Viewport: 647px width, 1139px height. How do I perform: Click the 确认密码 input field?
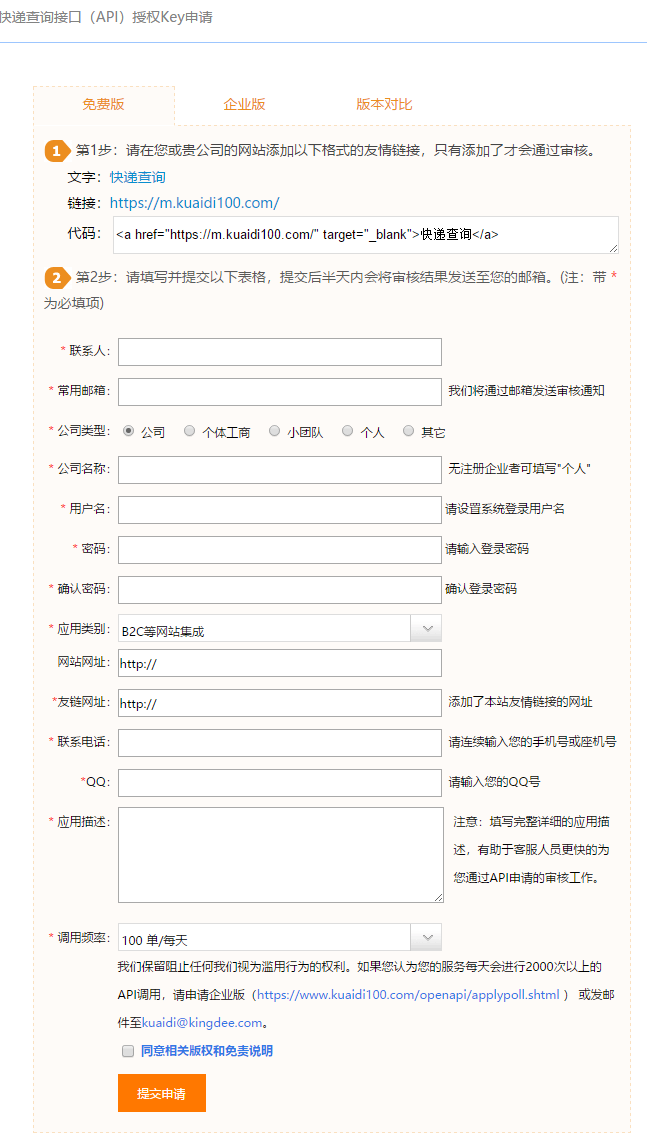280,590
